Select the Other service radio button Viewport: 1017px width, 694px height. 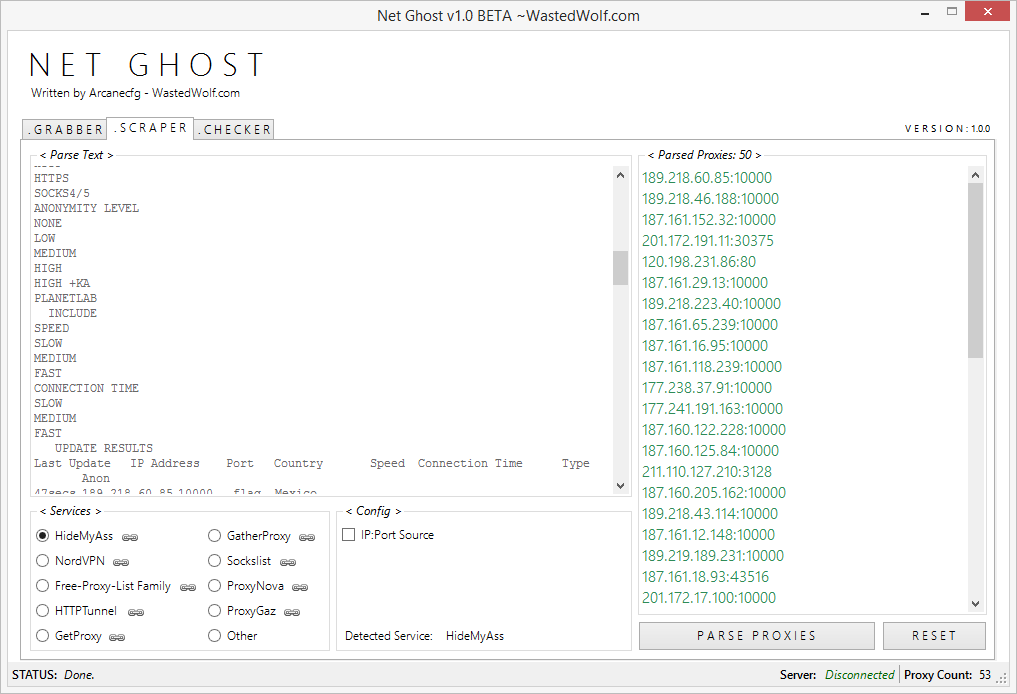click(x=215, y=636)
